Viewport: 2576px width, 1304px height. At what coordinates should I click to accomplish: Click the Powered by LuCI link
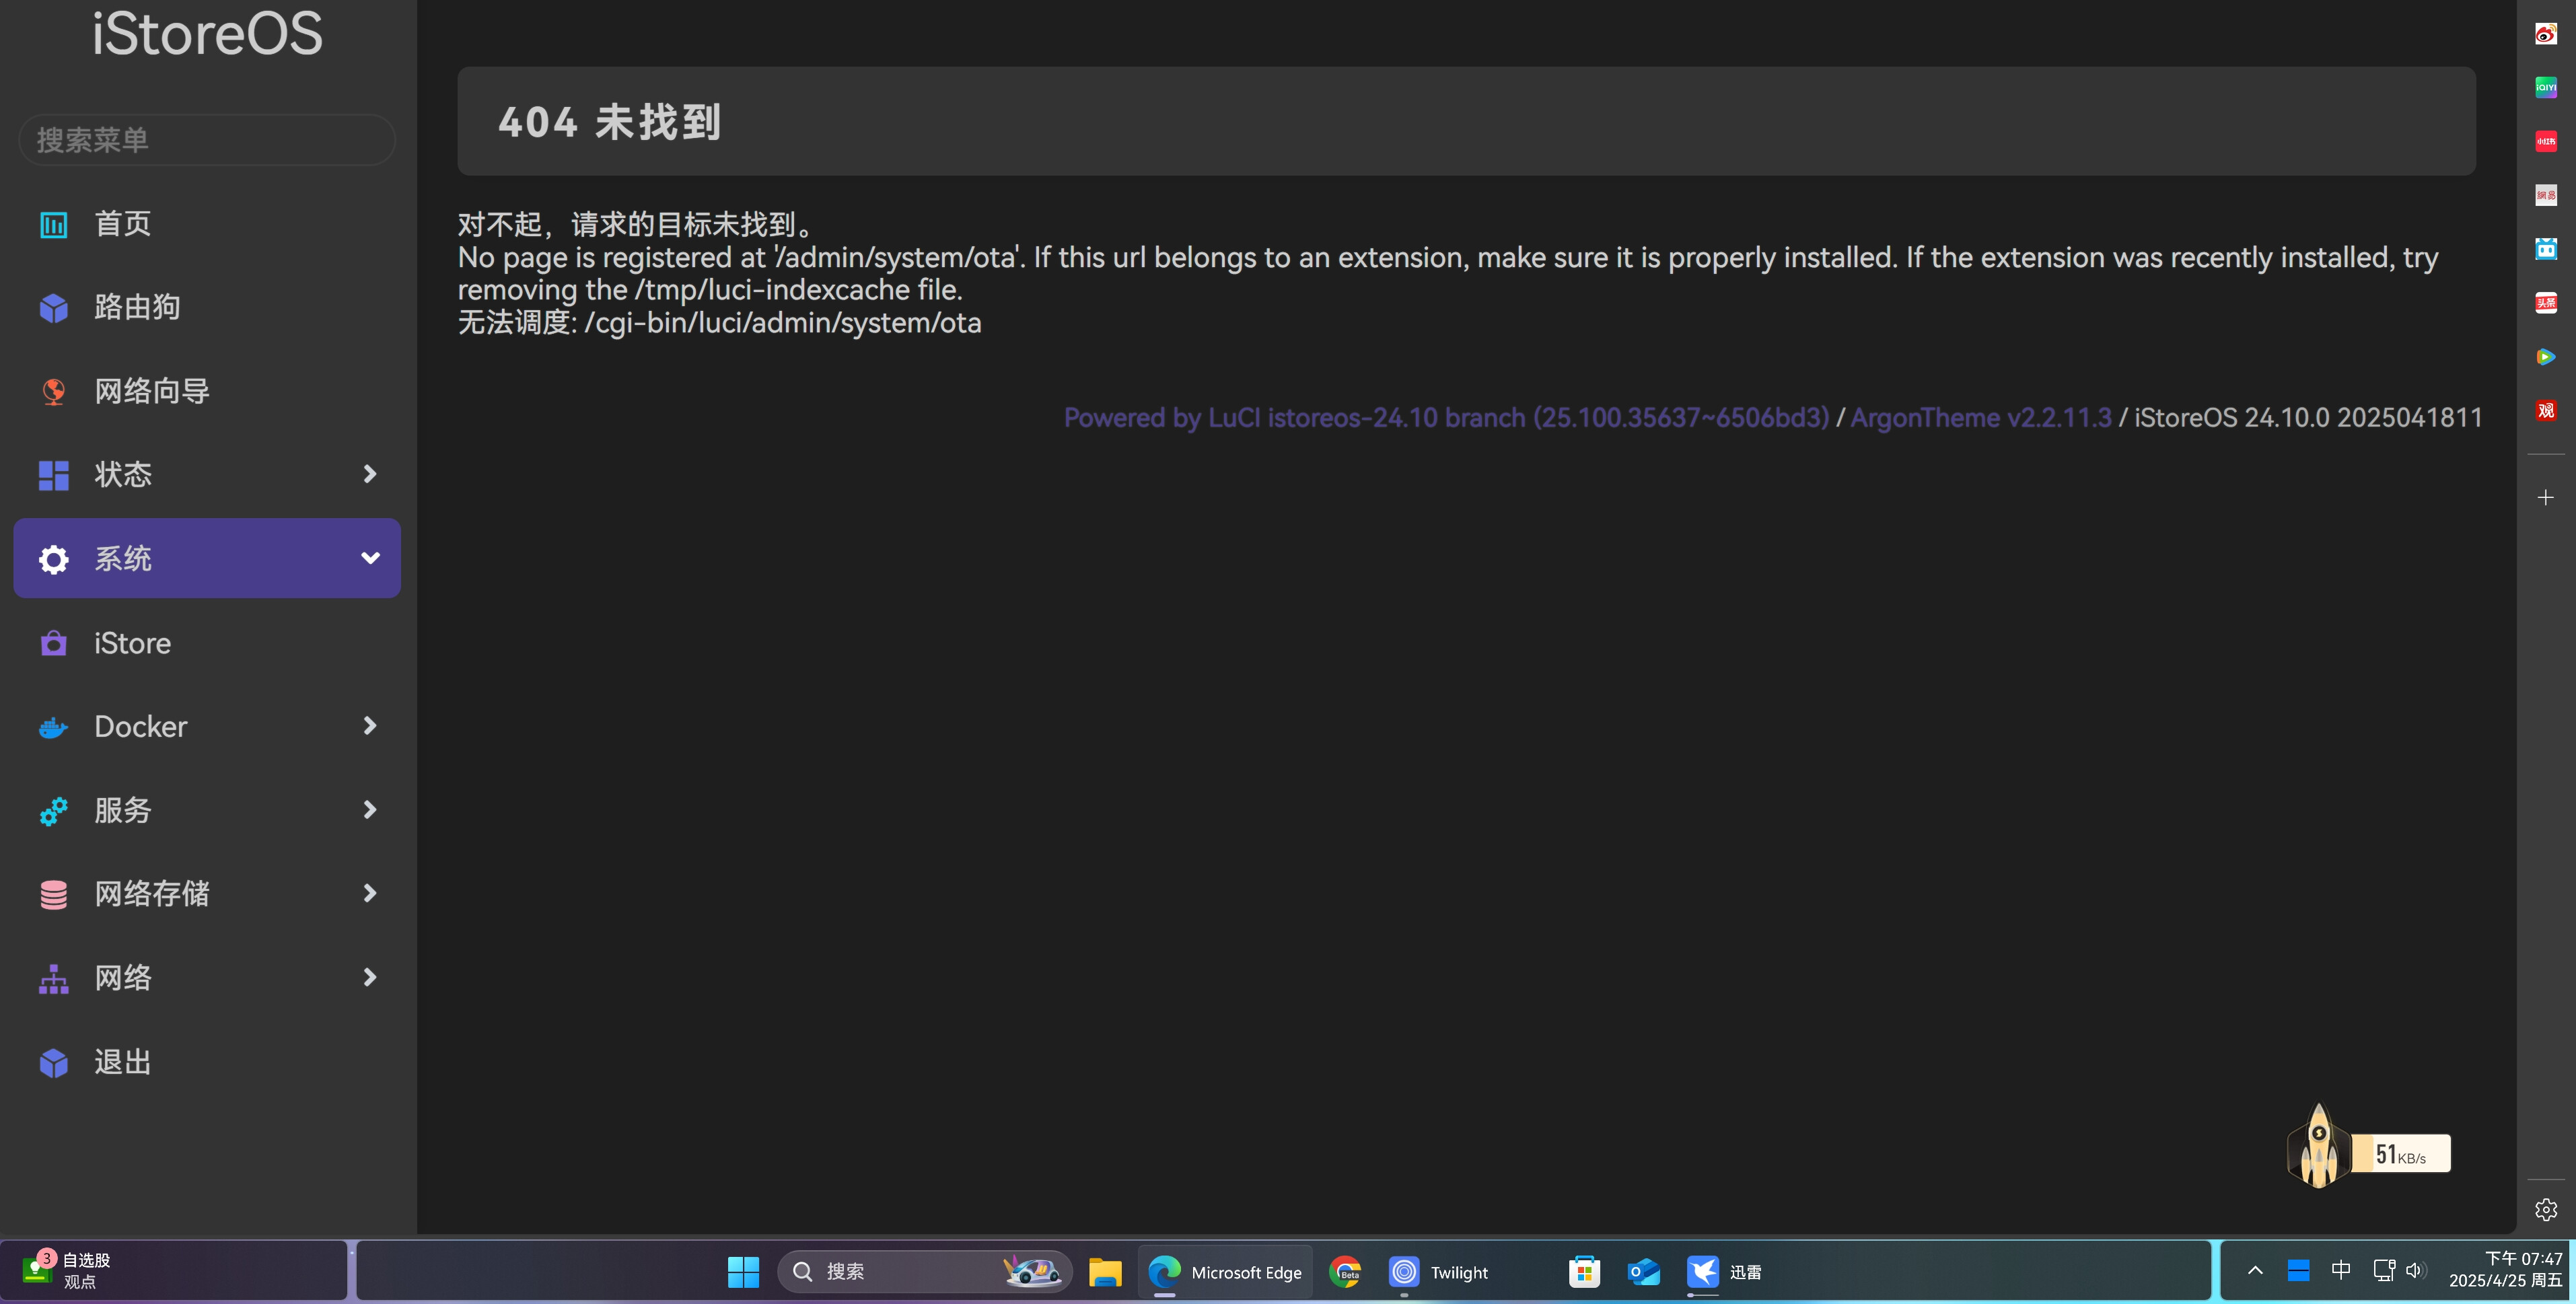[1445, 418]
